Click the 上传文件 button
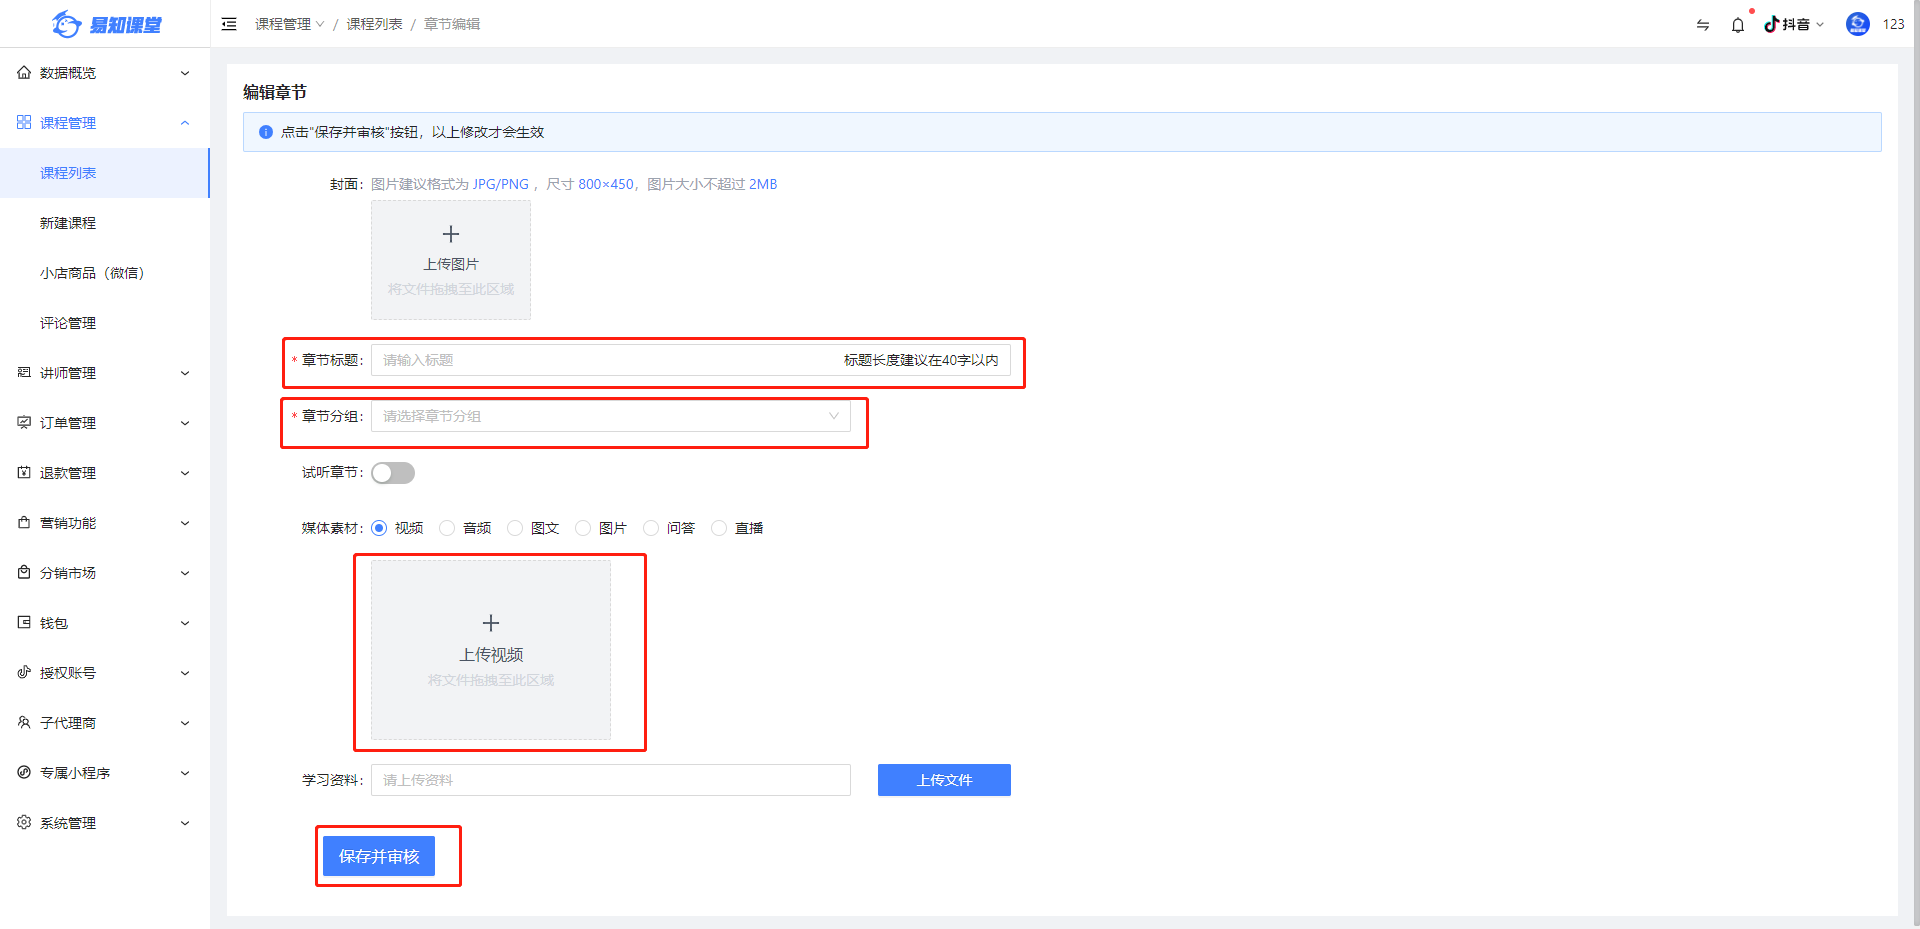 pyautogui.click(x=944, y=780)
